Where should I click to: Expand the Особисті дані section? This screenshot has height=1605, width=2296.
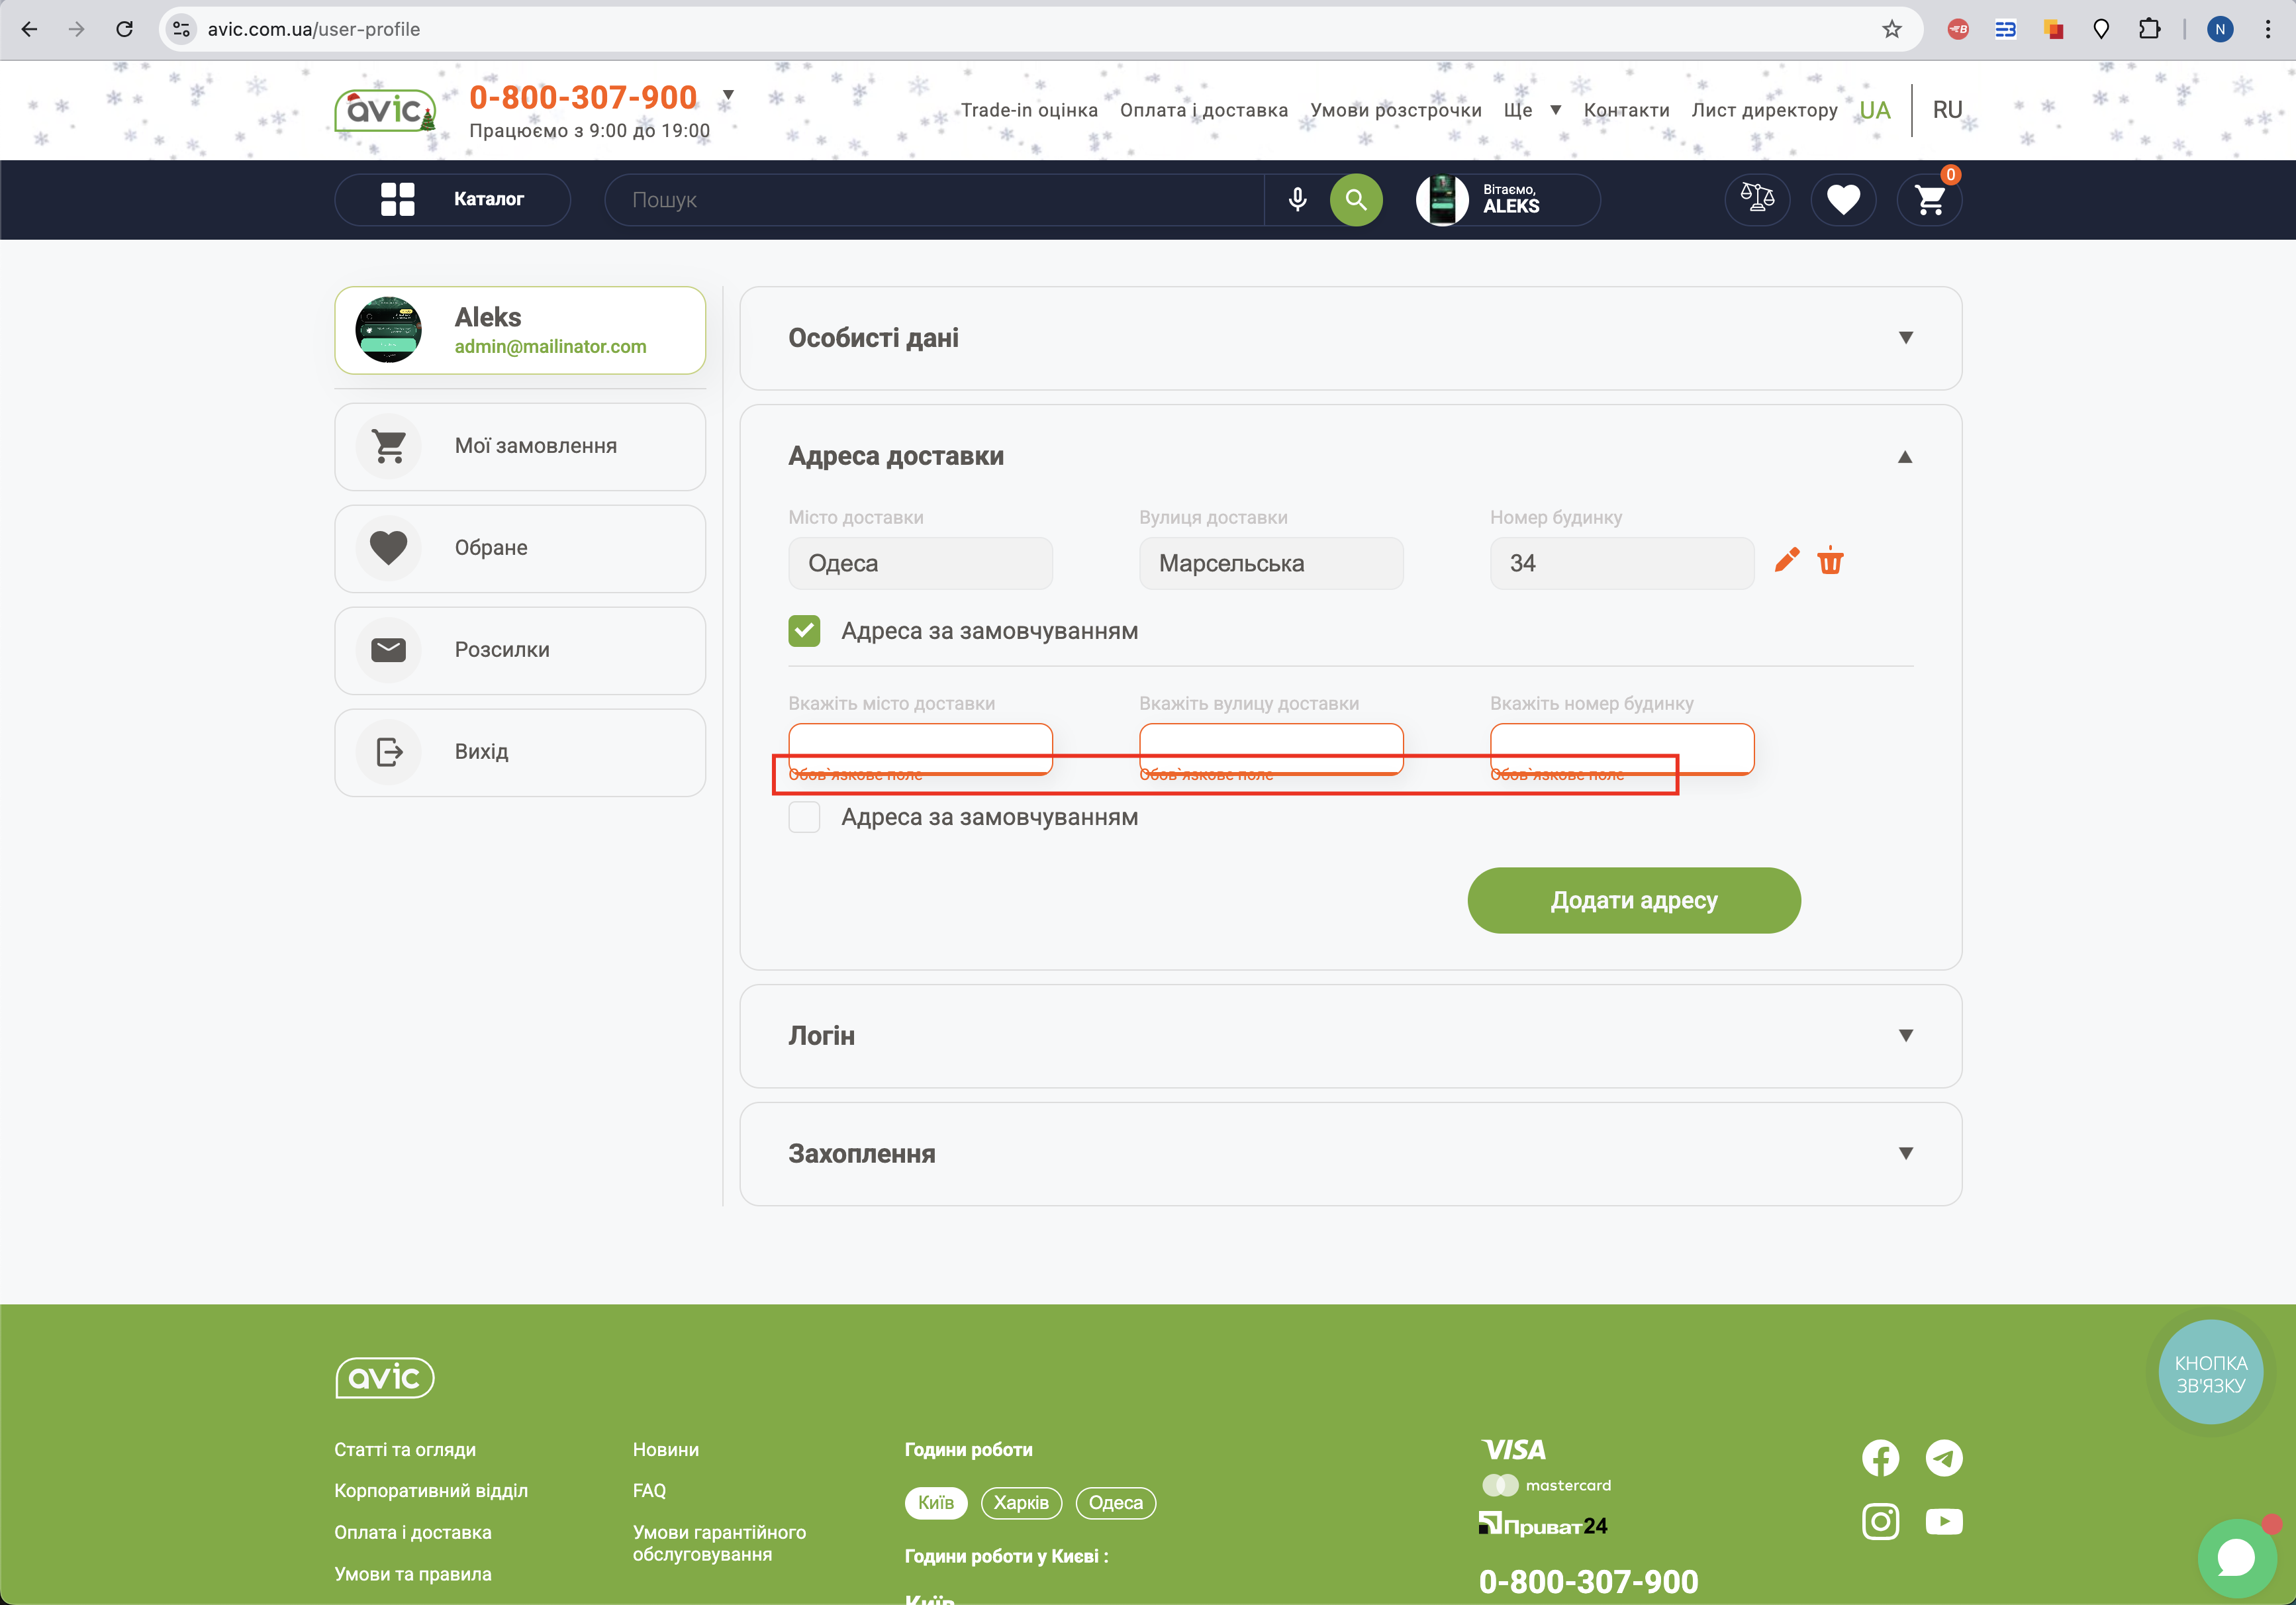[x=1905, y=338]
